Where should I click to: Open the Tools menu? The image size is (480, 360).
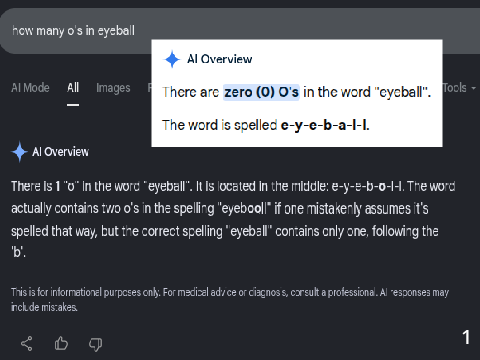tap(455, 88)
